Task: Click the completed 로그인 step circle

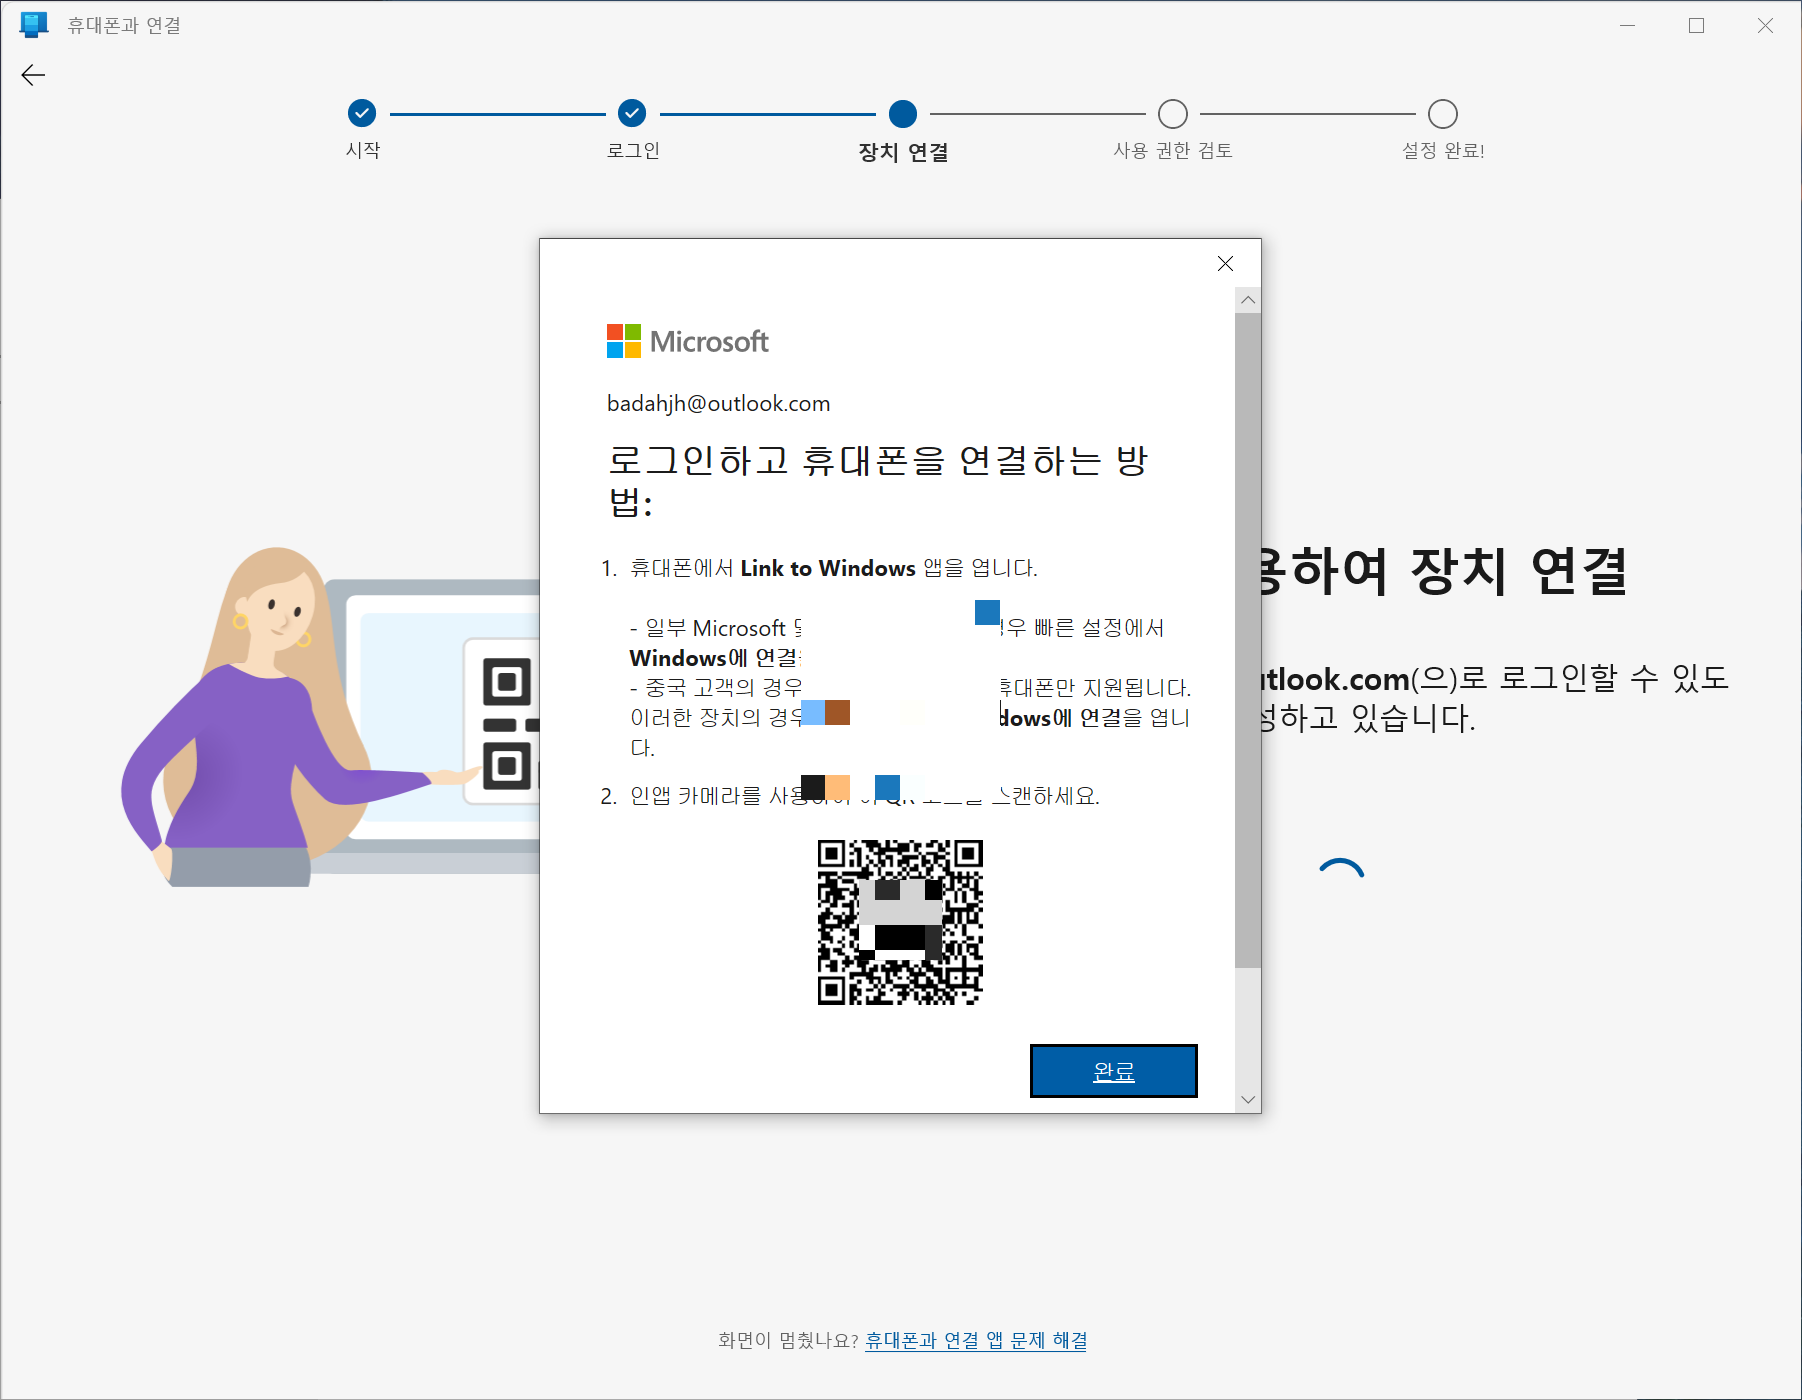Action: (632, 114)
